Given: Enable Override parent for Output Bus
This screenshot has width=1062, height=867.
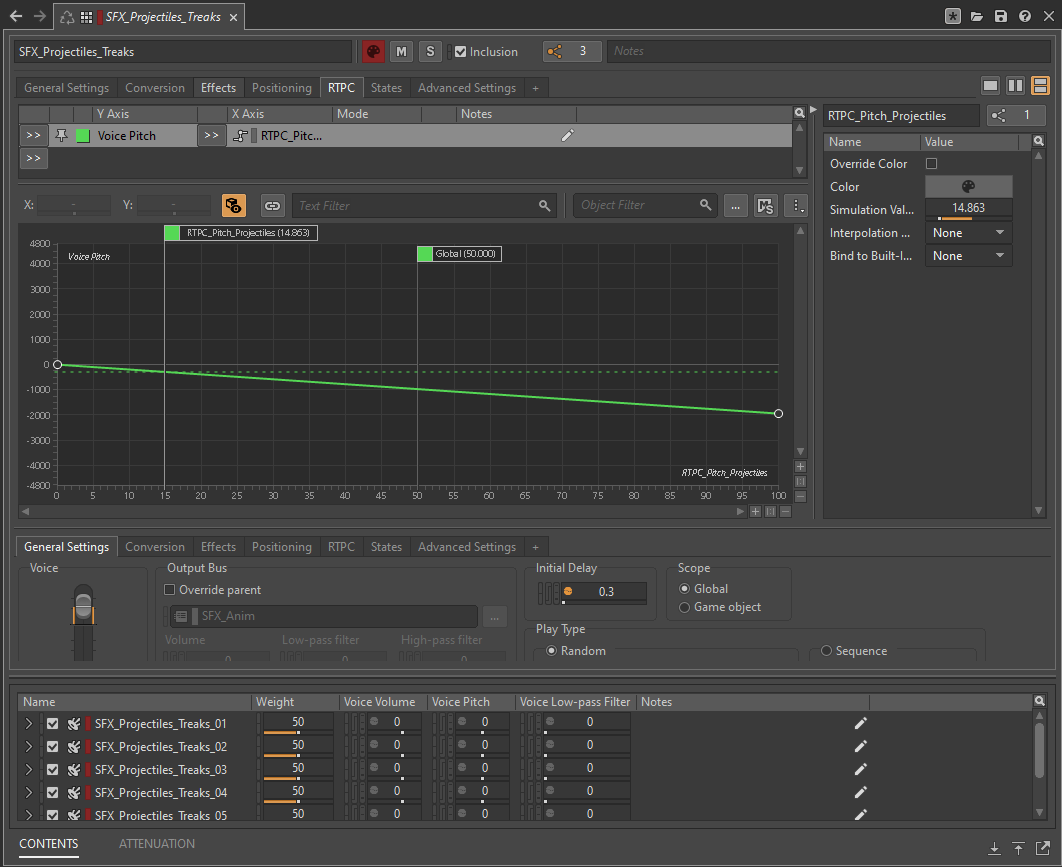Looking at the screenshot, I should [x=170, y=590].
